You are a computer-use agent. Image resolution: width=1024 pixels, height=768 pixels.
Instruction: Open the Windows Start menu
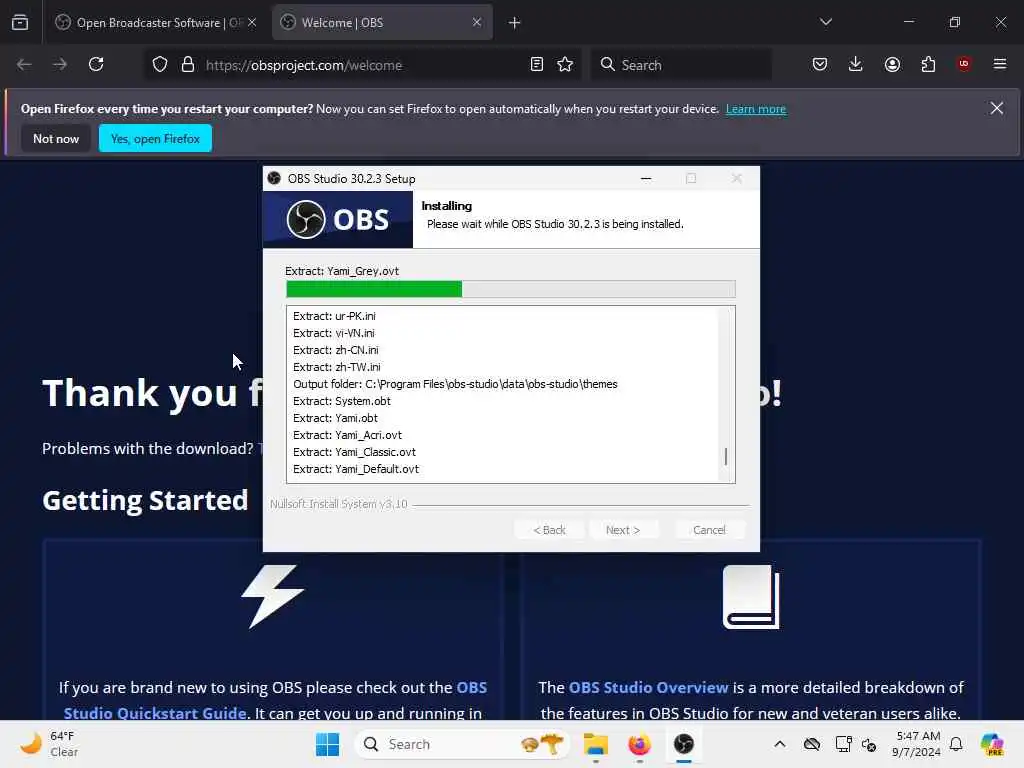click(x=327, y=744)
